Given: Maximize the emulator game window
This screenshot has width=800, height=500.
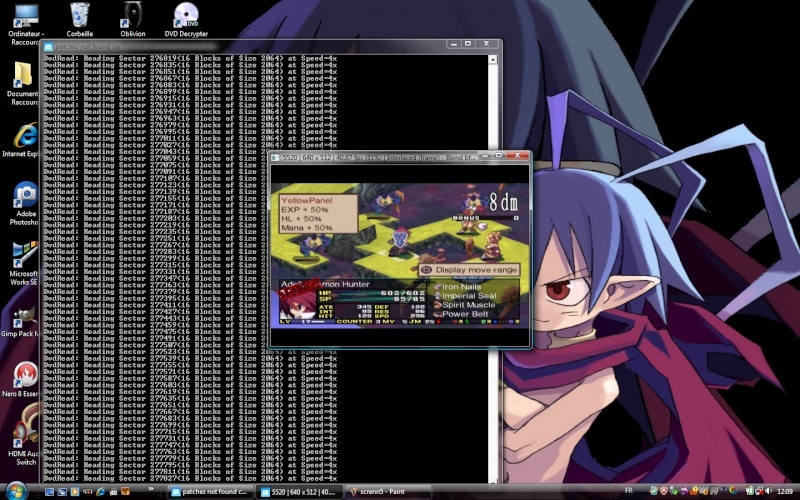Looking at the screenshot, I should (499, 156).
